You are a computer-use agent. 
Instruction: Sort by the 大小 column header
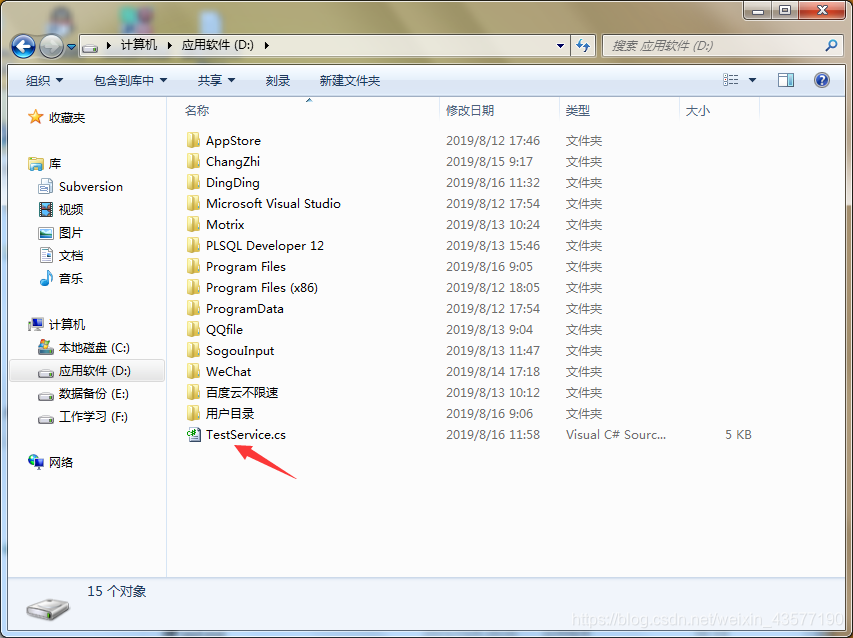[x=698, y=110]
